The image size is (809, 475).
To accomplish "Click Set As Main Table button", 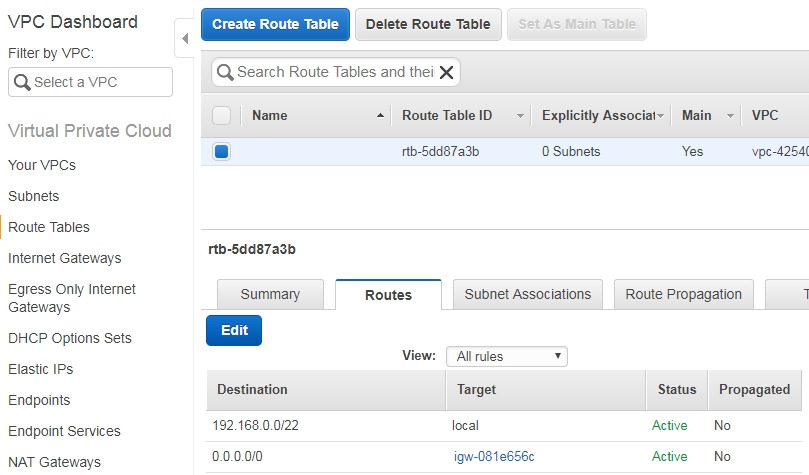I will click(x=577, y=24).
